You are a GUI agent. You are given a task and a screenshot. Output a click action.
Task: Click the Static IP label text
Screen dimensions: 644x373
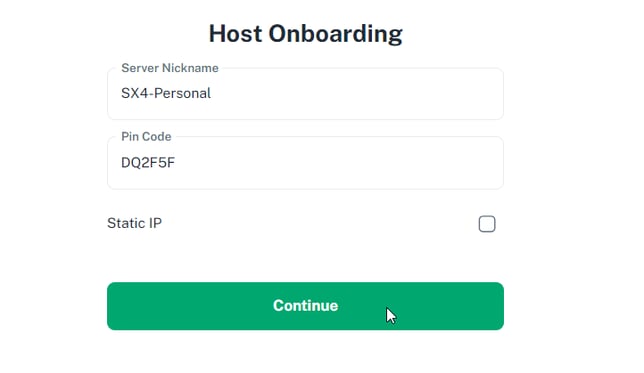134,223
